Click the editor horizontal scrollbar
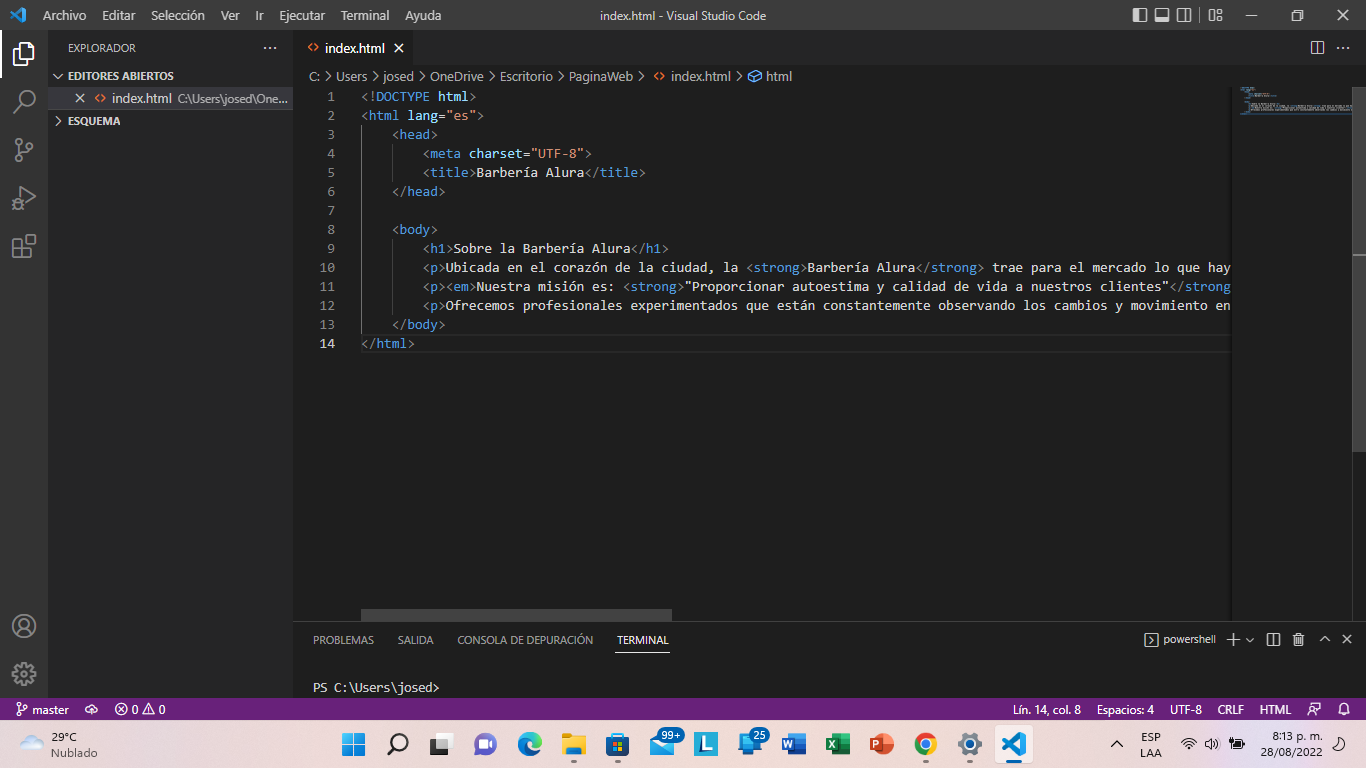This screenshot has width=1366, height=768. (516, 615)
